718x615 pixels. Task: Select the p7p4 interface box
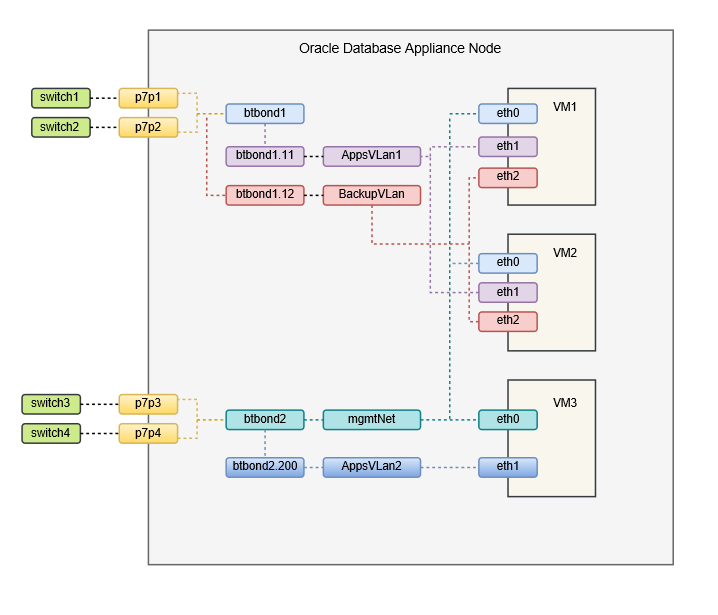pyautogui.click(x=148, y=433)
